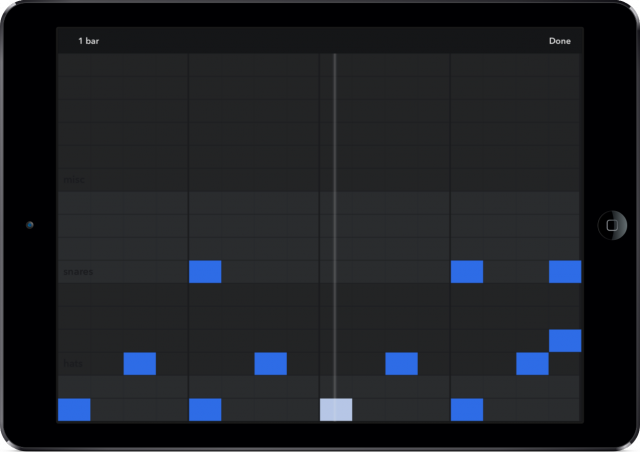This screenshot has height=452, width=640.
Task: Toggle the last snares note off
Action: click(565, 271)
